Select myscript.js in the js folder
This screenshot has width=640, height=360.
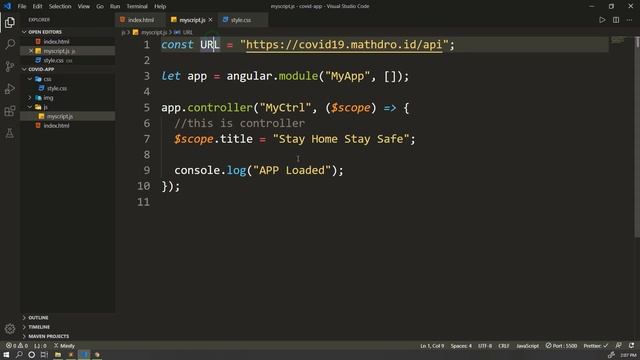pos(60,116)
